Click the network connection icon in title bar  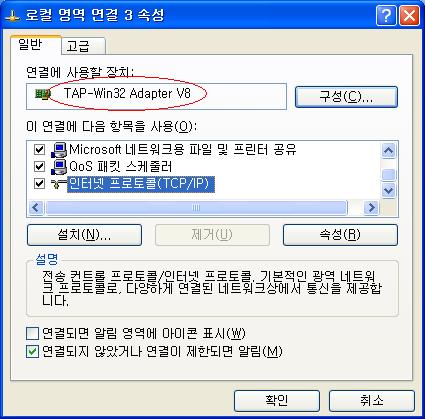click(13, 16)
